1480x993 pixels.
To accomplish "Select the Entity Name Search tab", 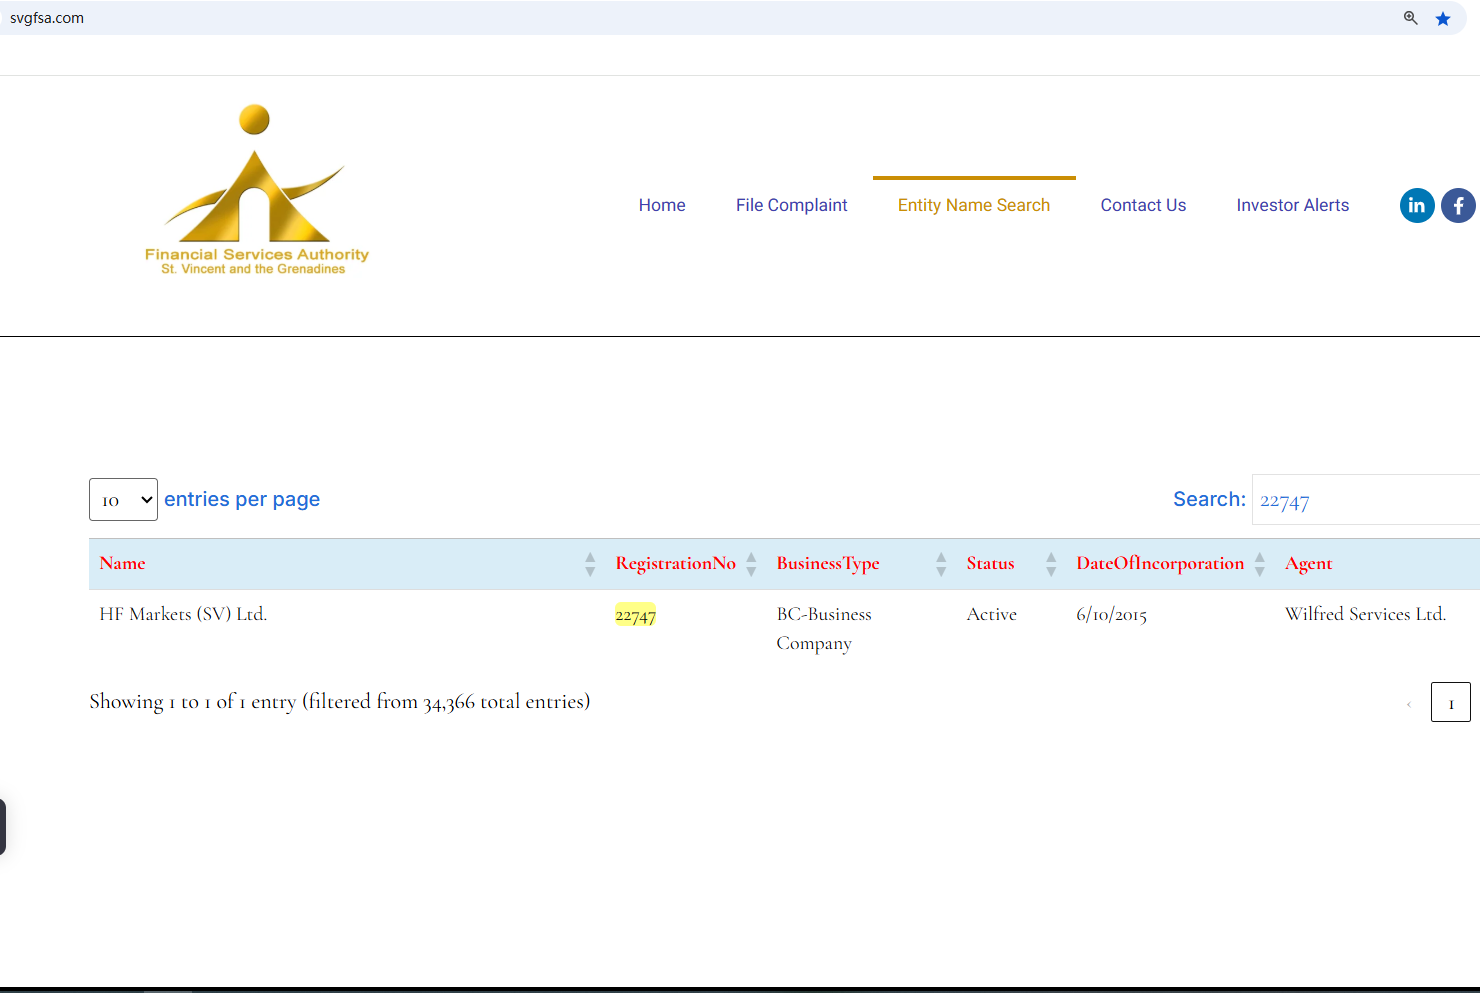I will 973,205.
